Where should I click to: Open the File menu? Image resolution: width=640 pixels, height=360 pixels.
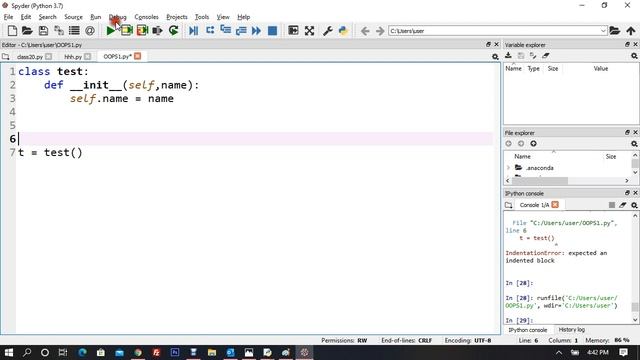(x=8, y=17)
